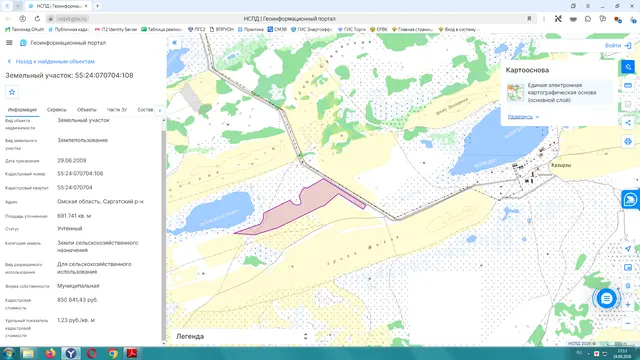Click the status value Учтенный
Screen dimensions: 640x360
click(69, 229)
